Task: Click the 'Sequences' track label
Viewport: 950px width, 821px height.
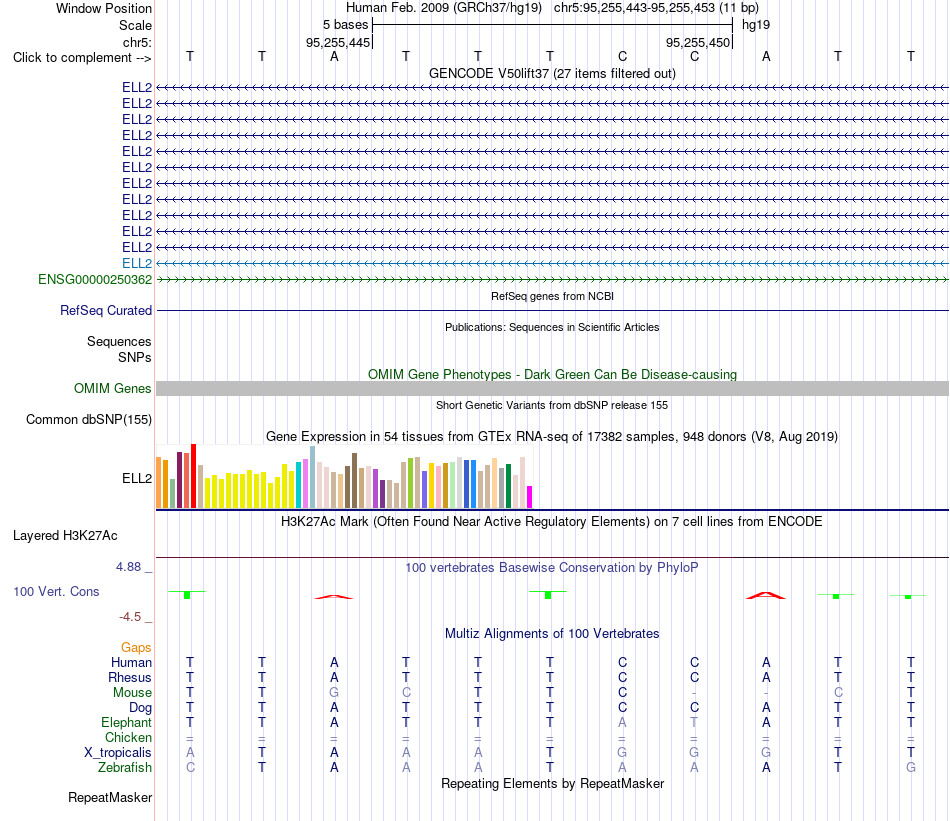Action: [119, 341]
